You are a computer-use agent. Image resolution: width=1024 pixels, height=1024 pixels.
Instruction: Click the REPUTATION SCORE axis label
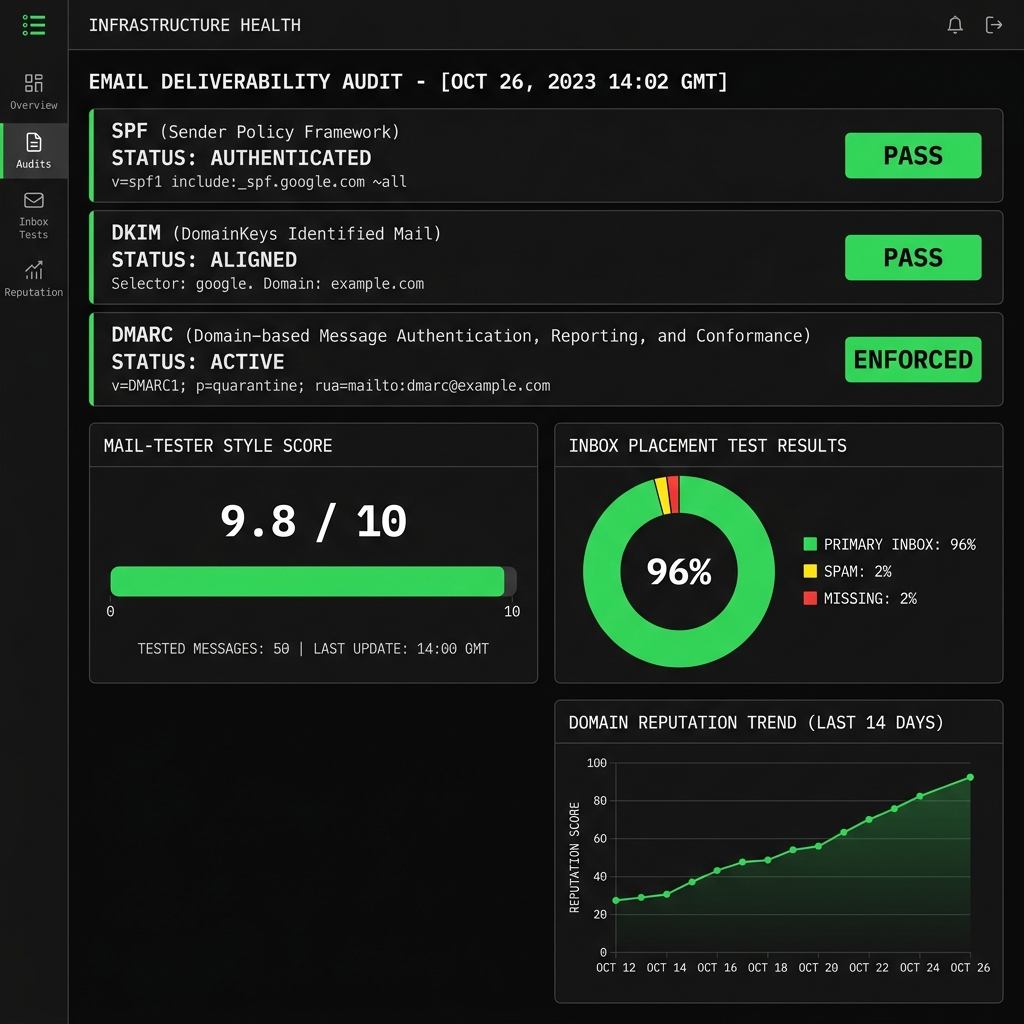click(574, 857)
